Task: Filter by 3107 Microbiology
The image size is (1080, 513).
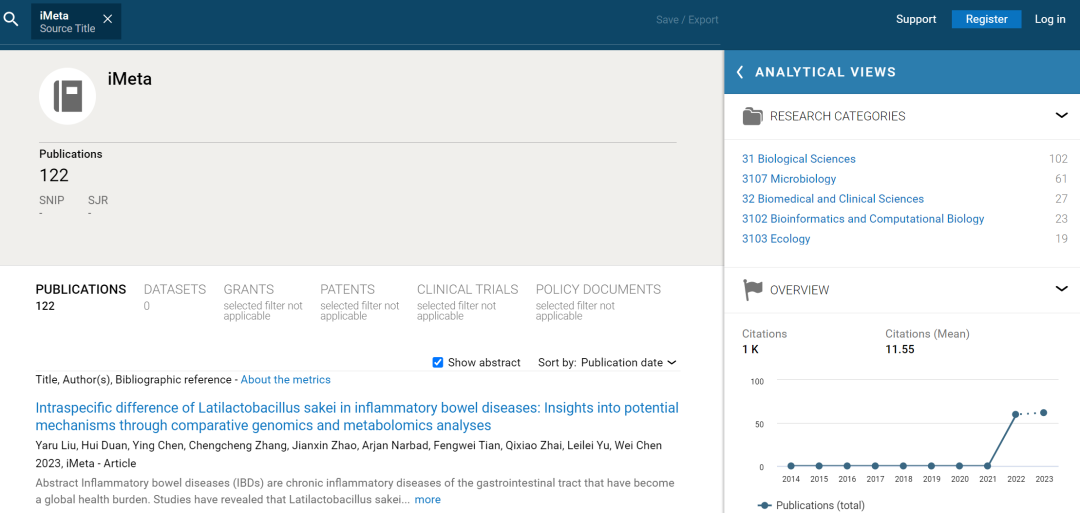Action: coord(789,179)
